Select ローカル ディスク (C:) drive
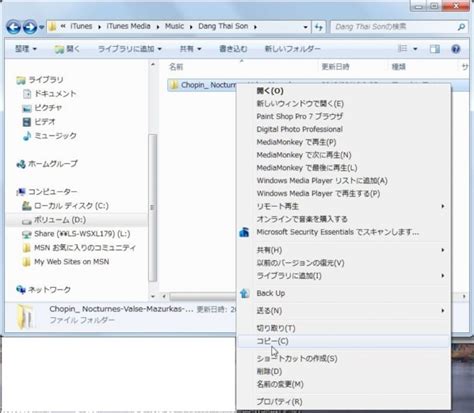 point(65,206)
